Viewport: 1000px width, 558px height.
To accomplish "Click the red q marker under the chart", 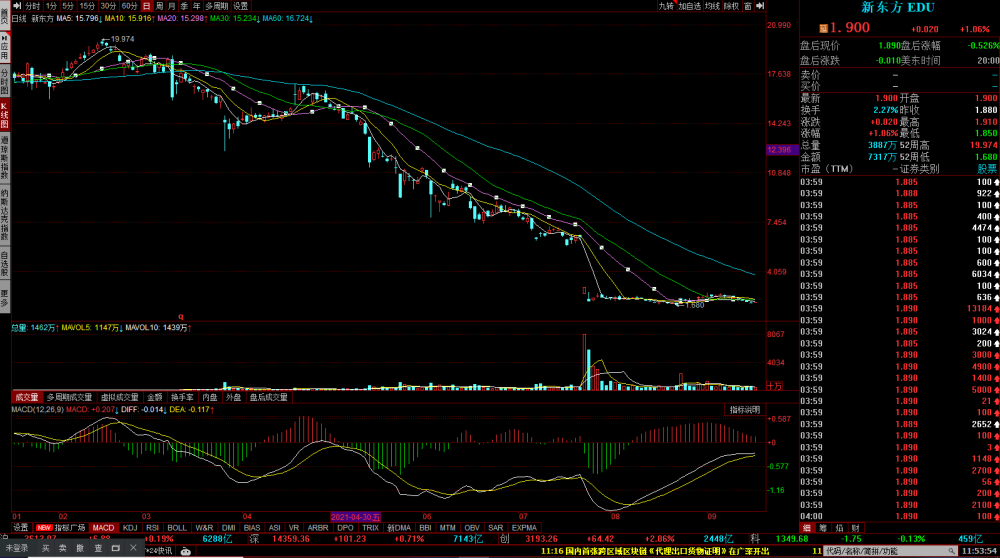I will tap(180, 316).
